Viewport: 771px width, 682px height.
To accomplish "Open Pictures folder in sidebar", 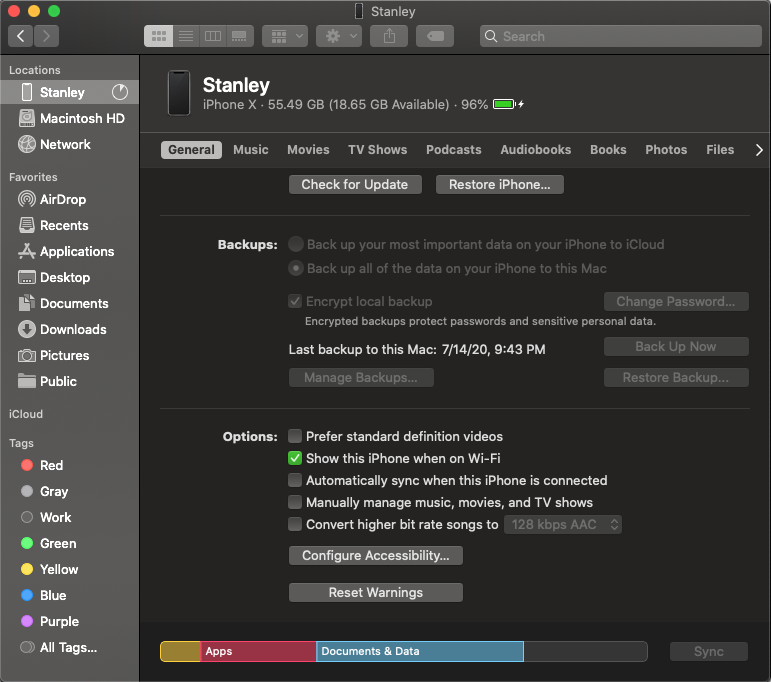I will tap(69, 355).
